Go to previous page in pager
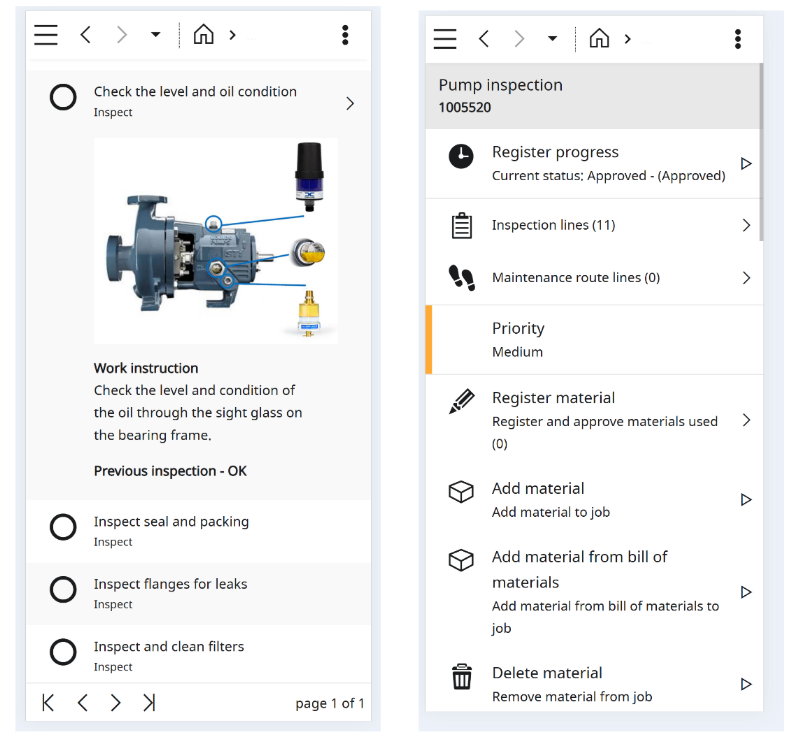This screenshot has height=738, width=793. 83,703
